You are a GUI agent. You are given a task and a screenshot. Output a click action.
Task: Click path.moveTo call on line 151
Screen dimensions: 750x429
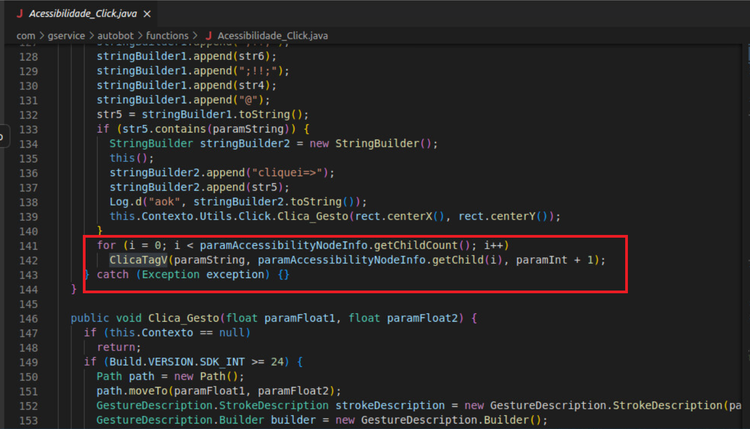(x=134, y=390)
